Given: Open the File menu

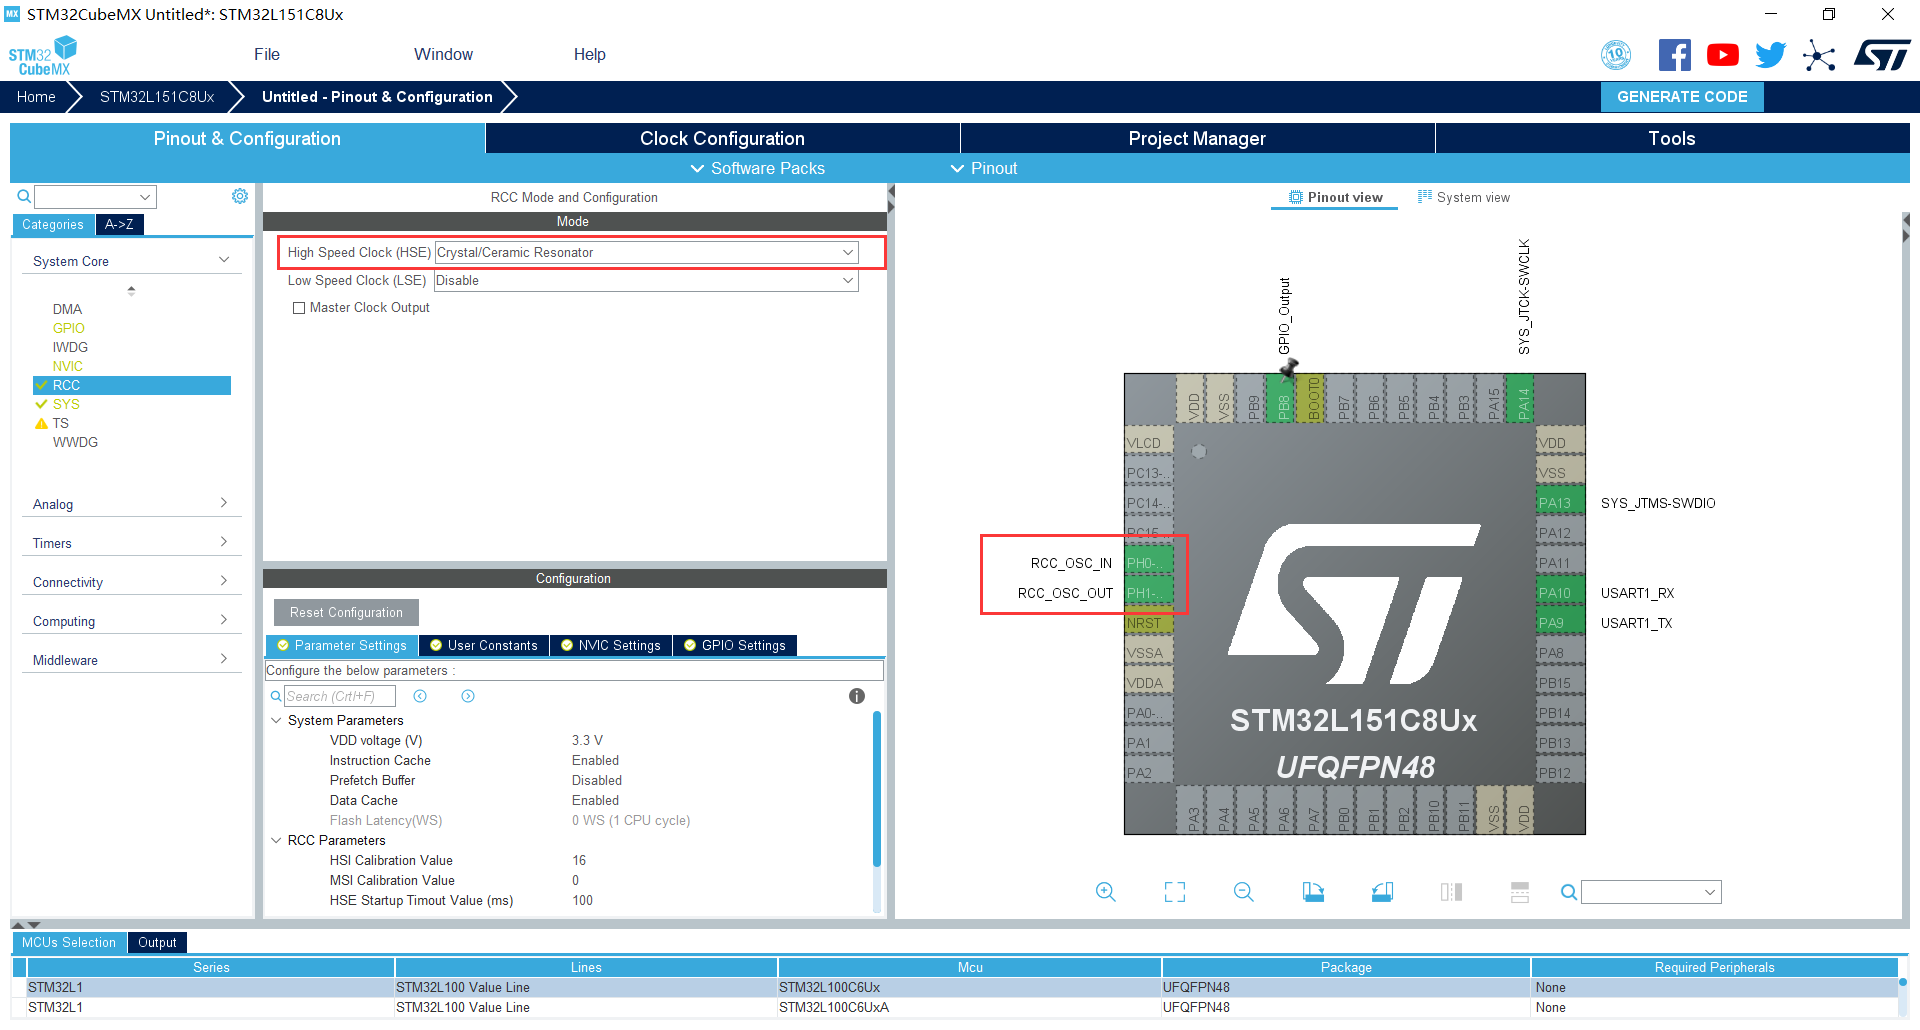Looking at the screenshot, I should [x=267, y=55].
